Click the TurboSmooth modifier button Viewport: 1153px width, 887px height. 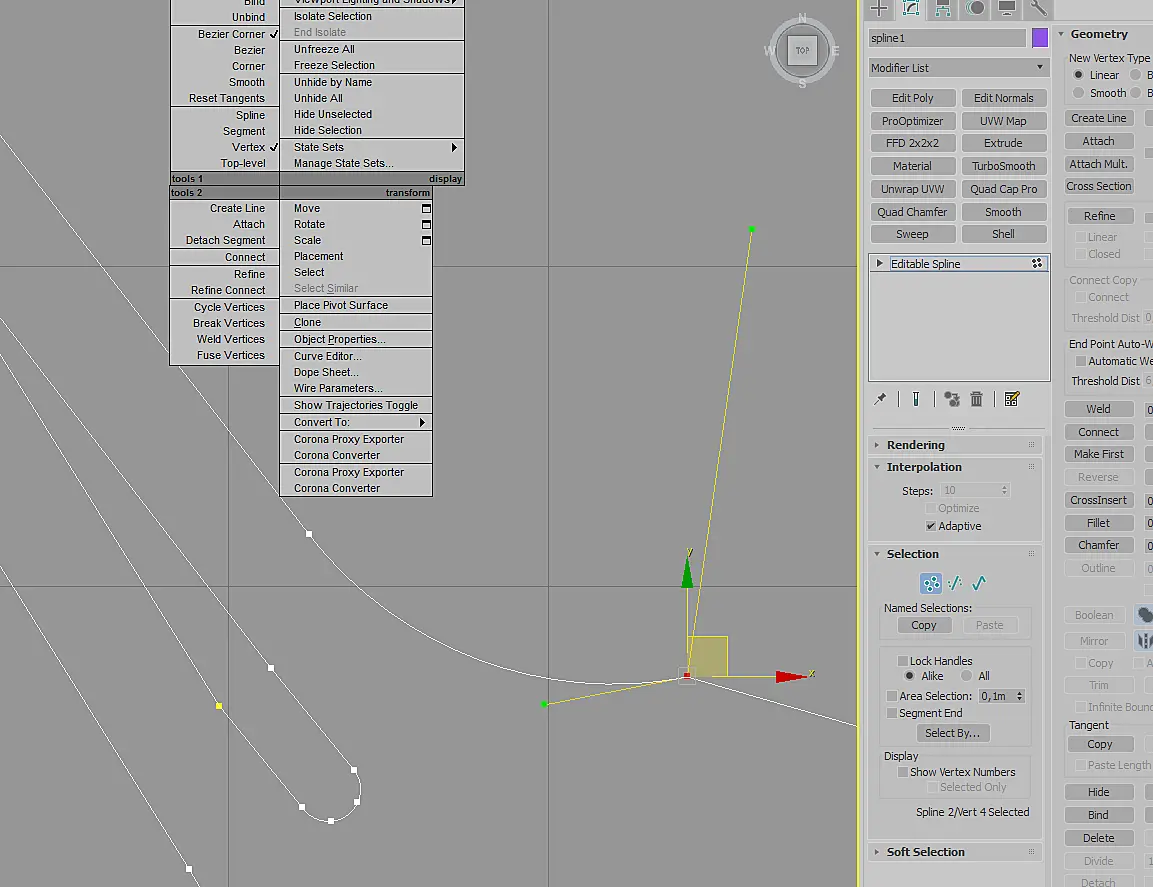coord(1004,166)
